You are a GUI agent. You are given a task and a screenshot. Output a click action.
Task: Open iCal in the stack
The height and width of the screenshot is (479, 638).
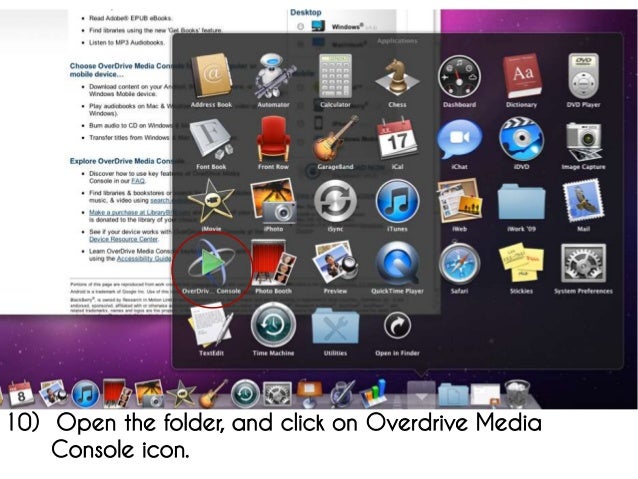point(397,138)
